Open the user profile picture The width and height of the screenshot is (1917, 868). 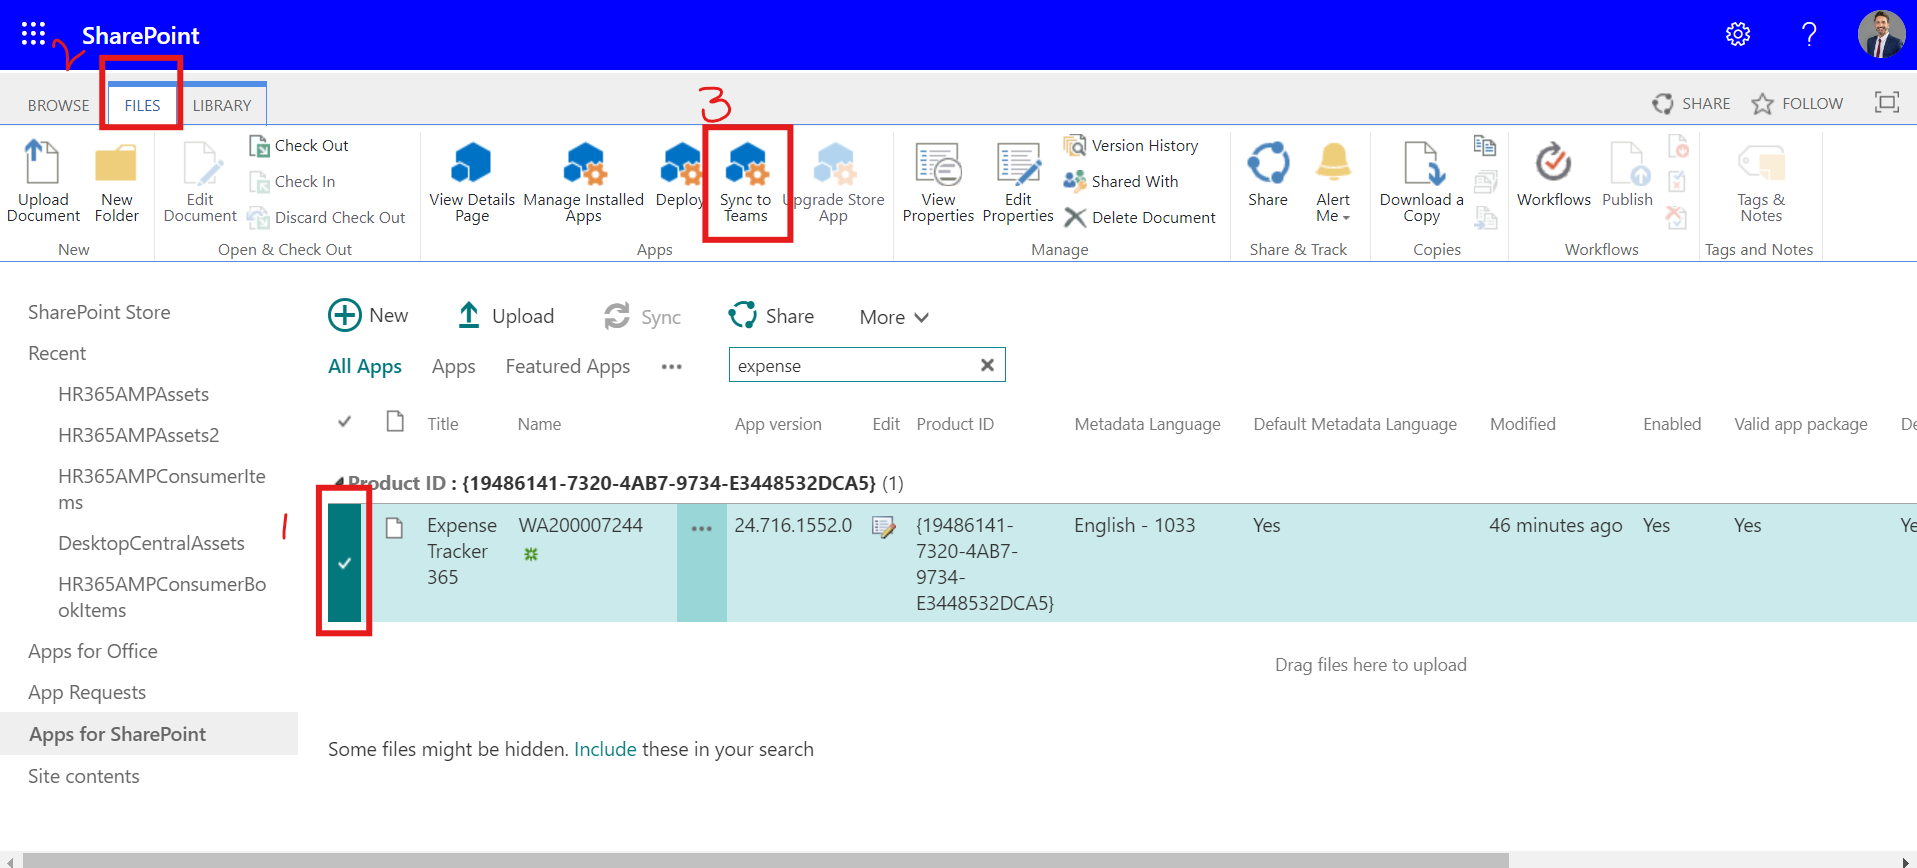click(x=1881, y=34)
